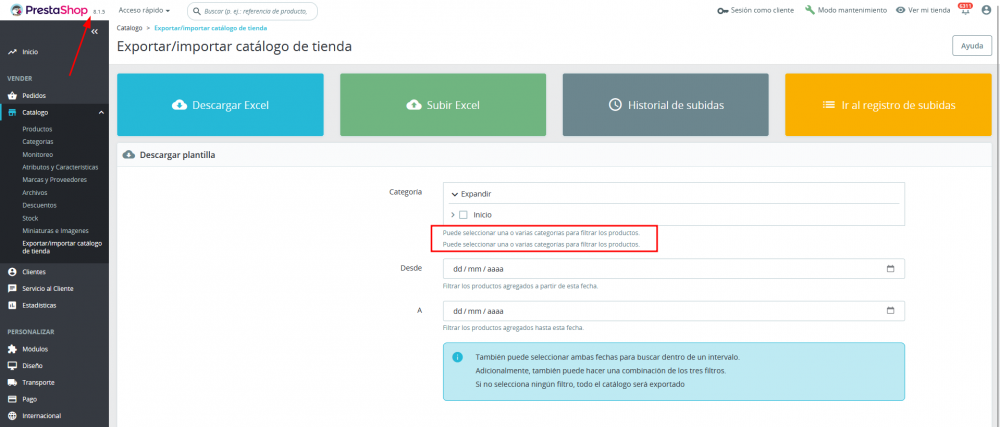The width and height of the screenshot is (1000, 427).
Task: Click the Internacional globe icon
Action: (11, 416)
